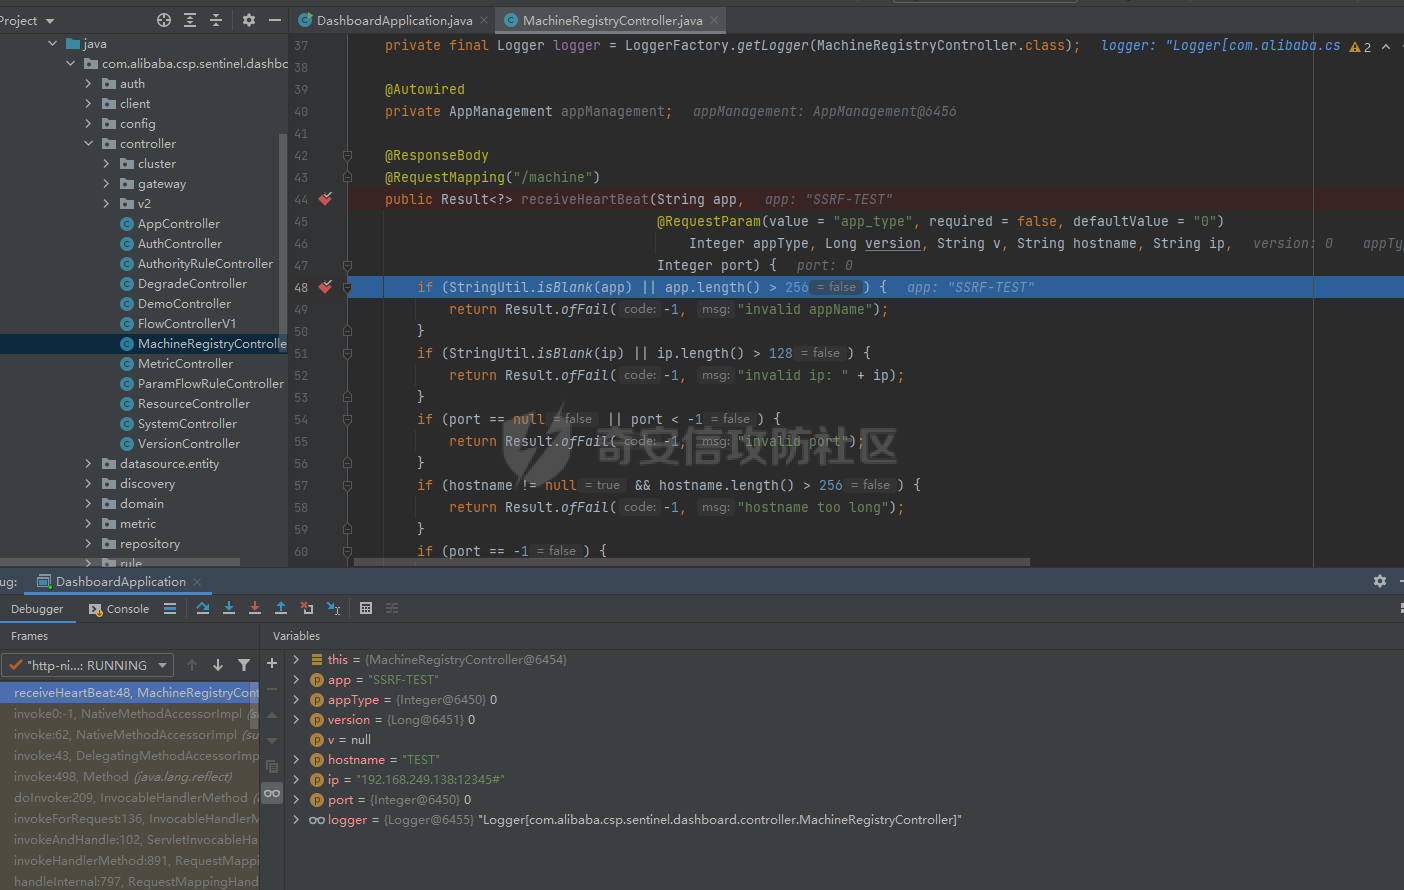Click the Frames filter funnel icon
Viewport: 1404px width, 890px height.
[244, 665]
